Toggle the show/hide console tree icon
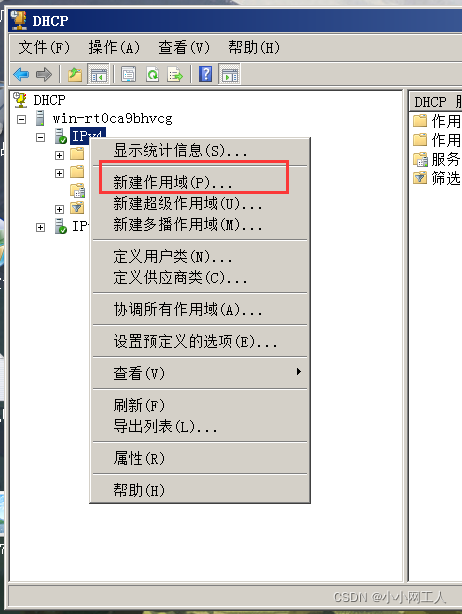 [99, 74]
